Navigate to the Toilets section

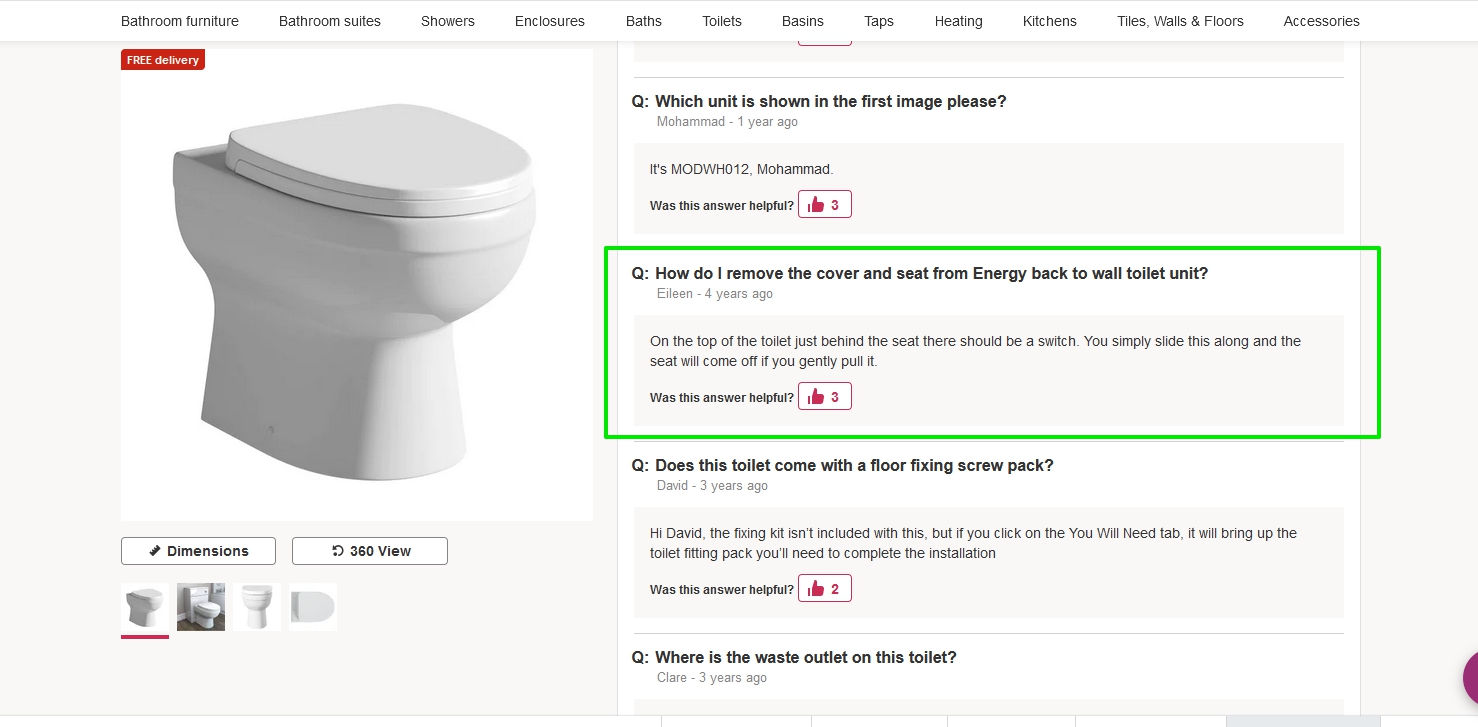tap(722, 21)
